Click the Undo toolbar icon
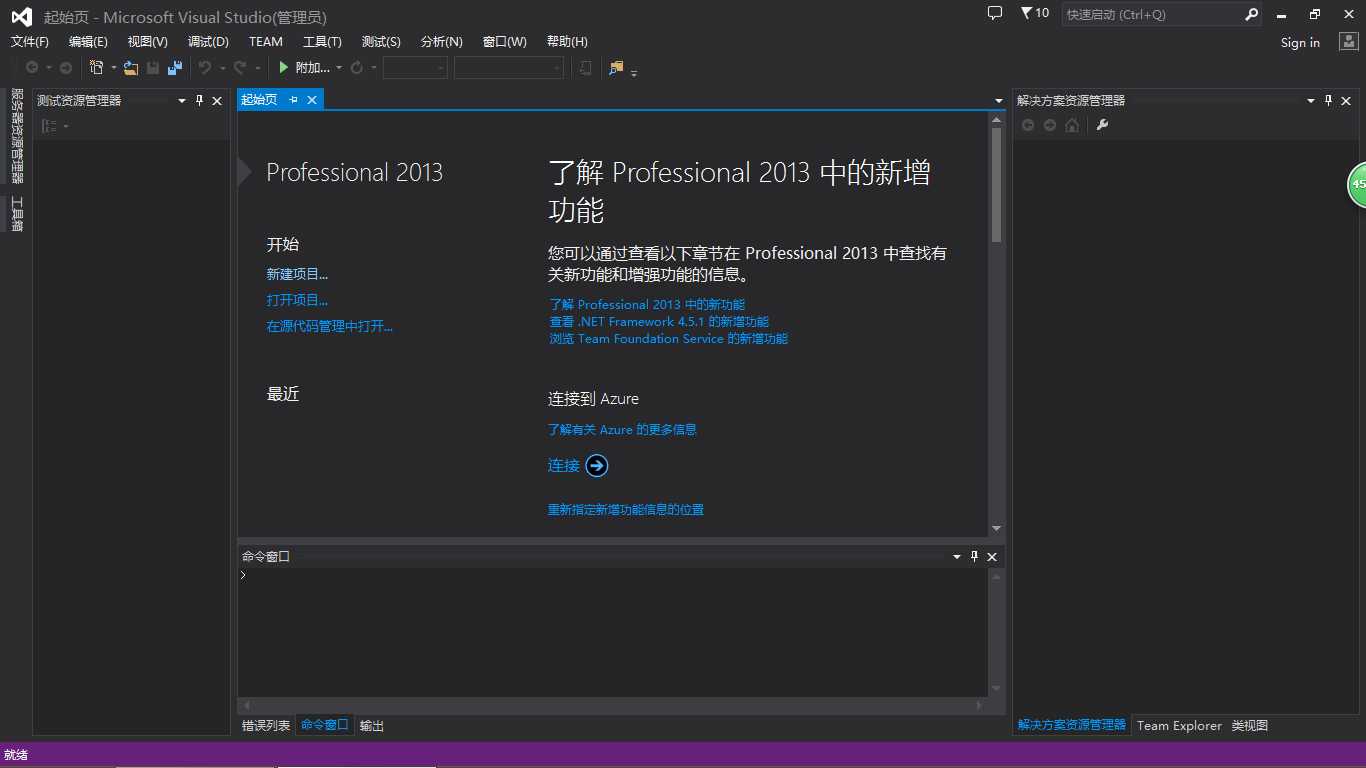This screenshot has width=1366, height=768. 205,68
